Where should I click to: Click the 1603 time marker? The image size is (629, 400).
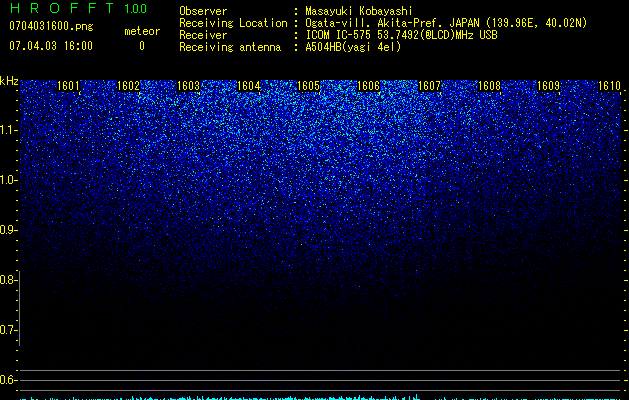click(189, 86)
